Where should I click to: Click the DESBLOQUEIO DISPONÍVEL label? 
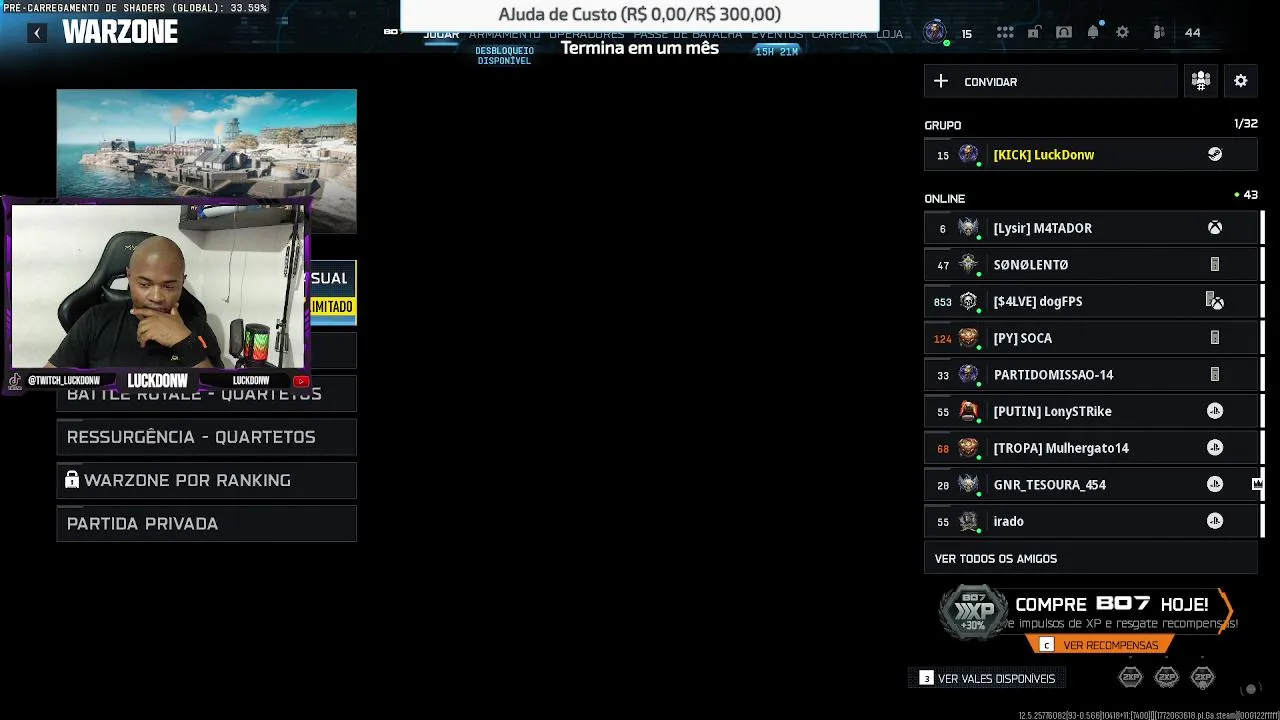(x=505, y=56)
